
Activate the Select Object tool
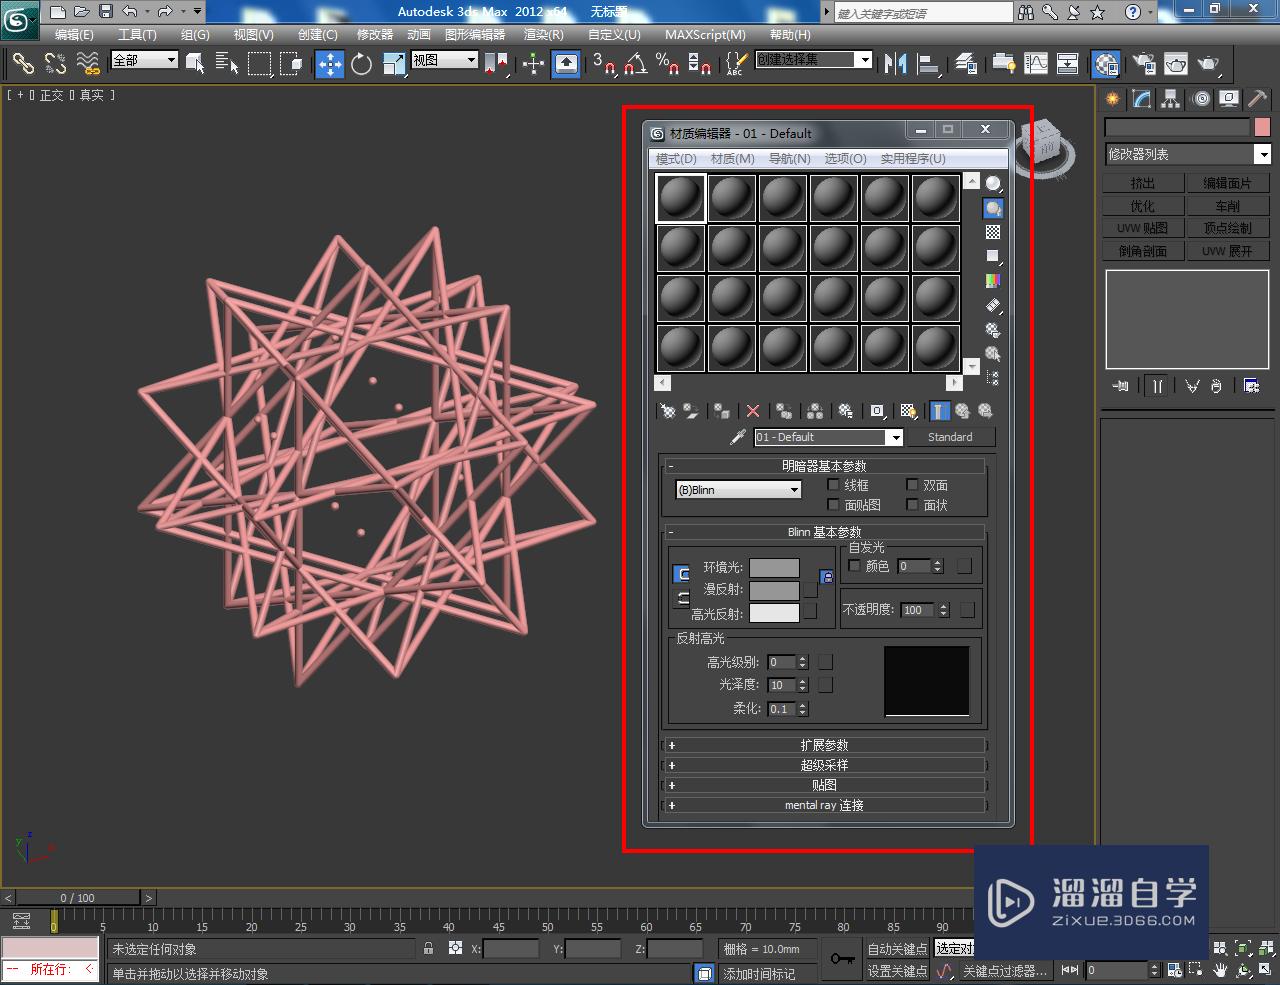coord(196,64)
